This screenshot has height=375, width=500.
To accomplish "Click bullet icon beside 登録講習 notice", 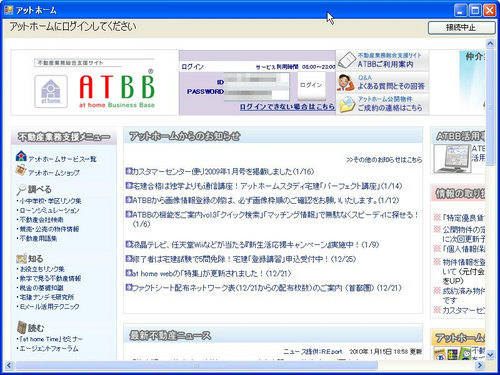I will tap(129, 258).
